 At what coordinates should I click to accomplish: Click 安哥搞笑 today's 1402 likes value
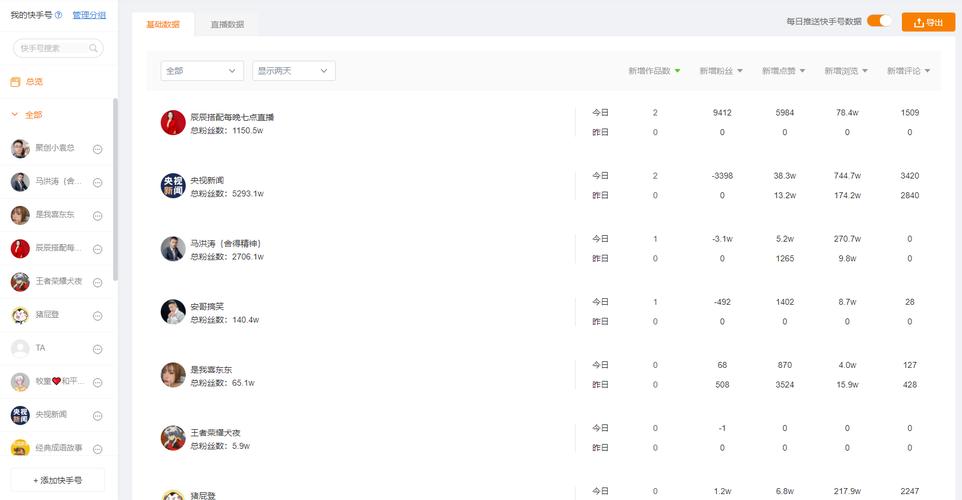pos(785,302)
